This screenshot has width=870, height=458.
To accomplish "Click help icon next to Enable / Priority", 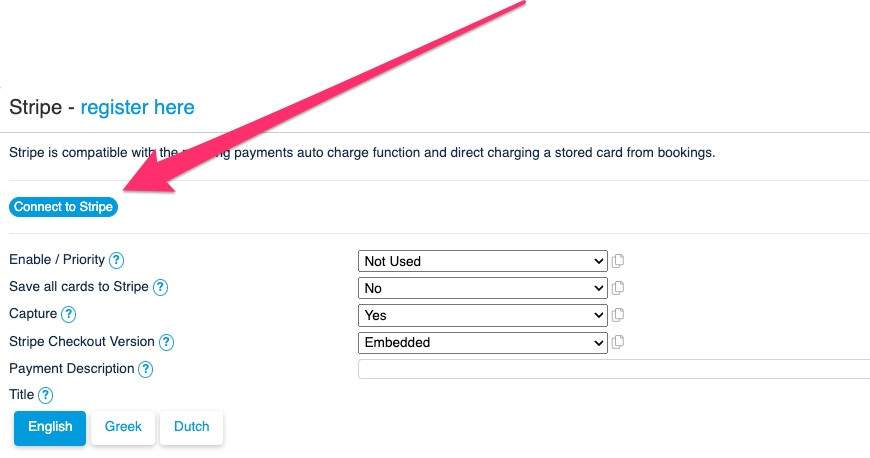I will tap(116, 260).
